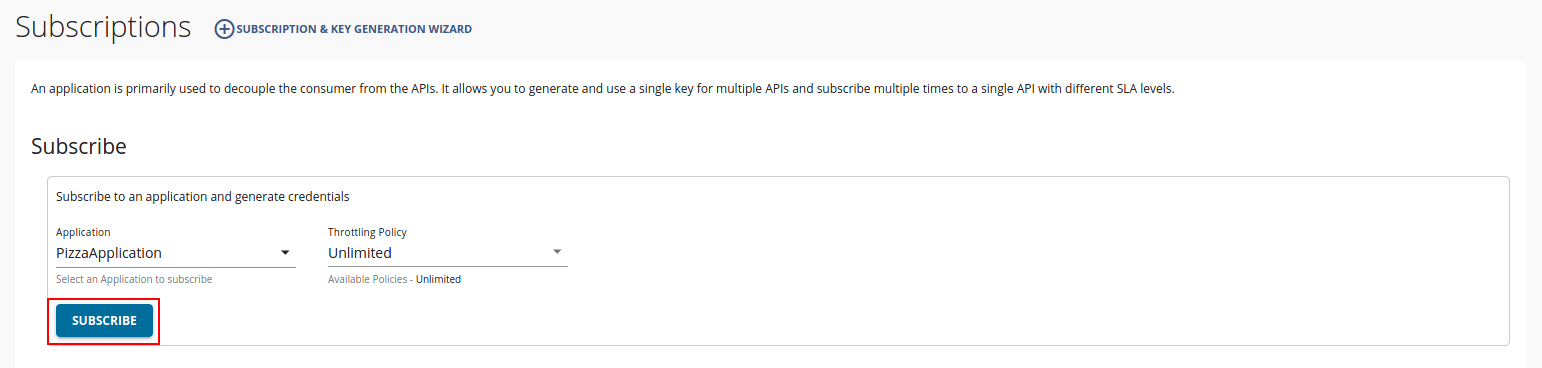Screen dimensions: 1542x368
Task: Click the word WIZARD in the header link
Action: pos(449,30)
